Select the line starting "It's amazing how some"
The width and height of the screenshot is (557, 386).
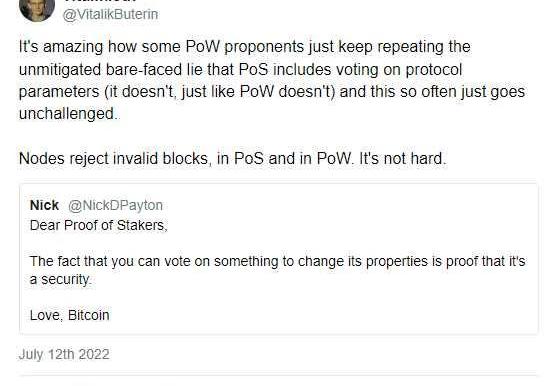(244, 47)
